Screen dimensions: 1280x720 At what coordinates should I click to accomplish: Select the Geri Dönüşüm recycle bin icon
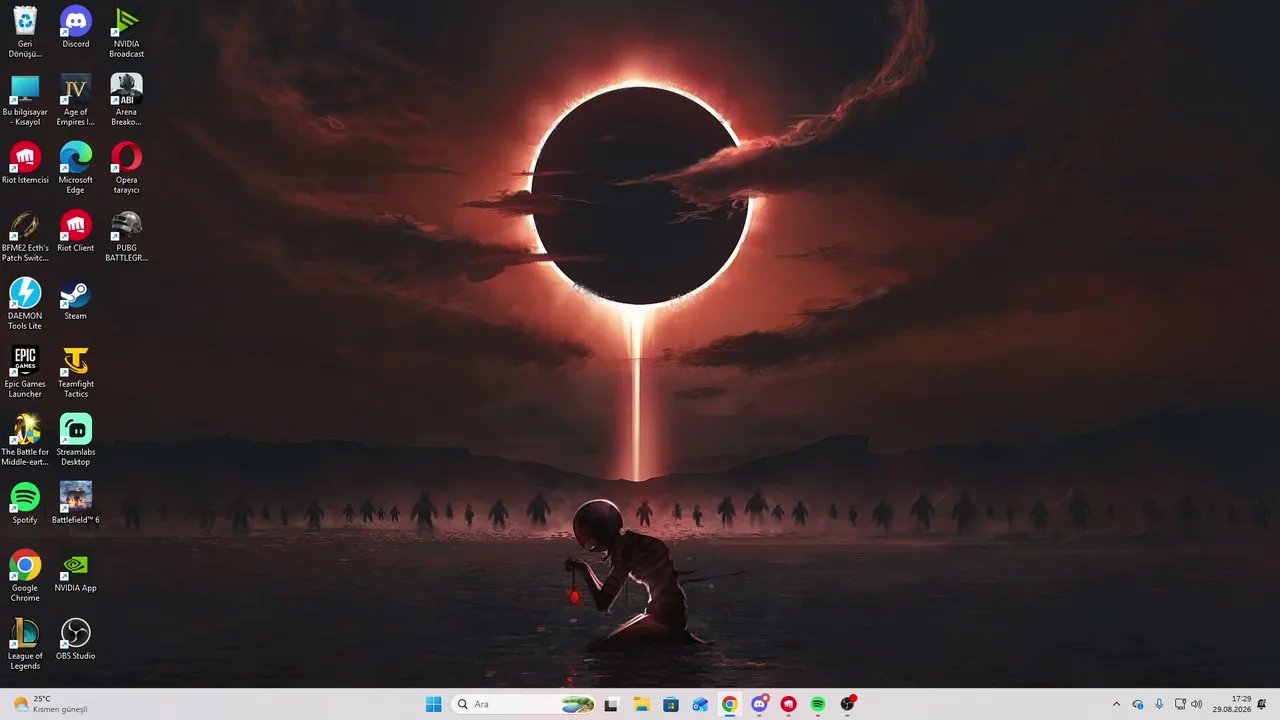(x=25, y=32)
